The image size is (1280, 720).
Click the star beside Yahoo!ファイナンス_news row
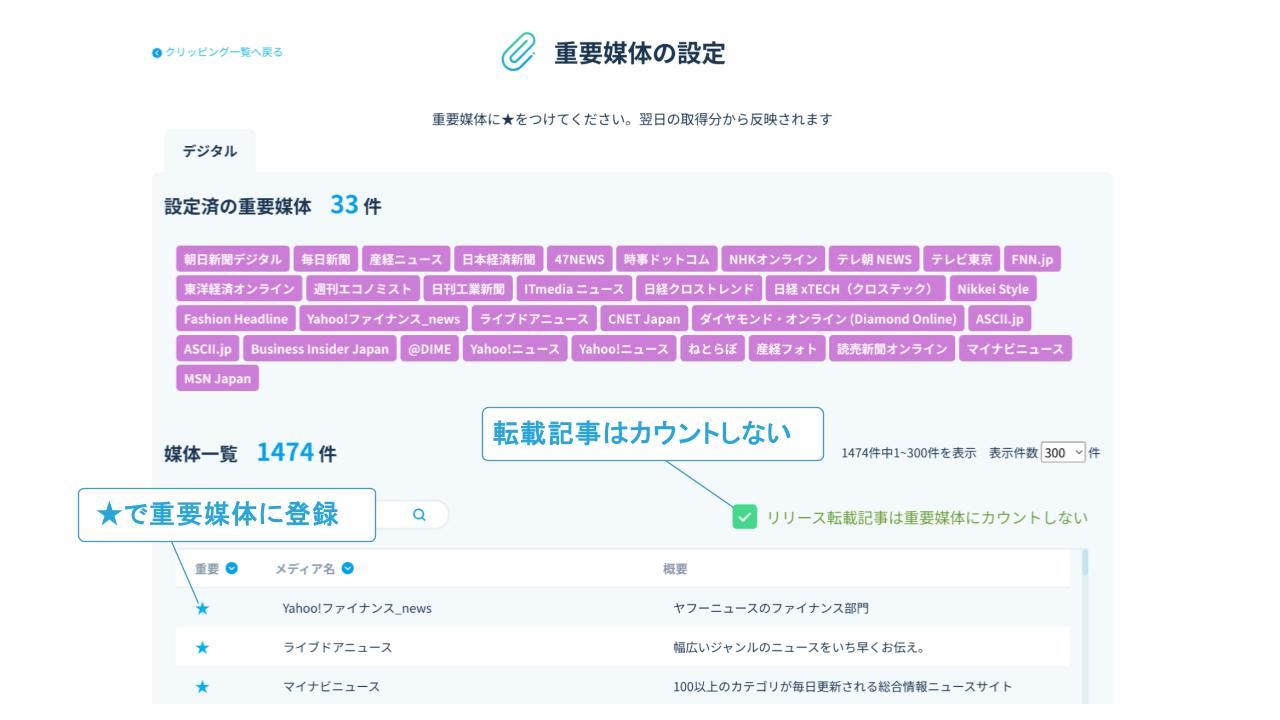coord(202,608)
